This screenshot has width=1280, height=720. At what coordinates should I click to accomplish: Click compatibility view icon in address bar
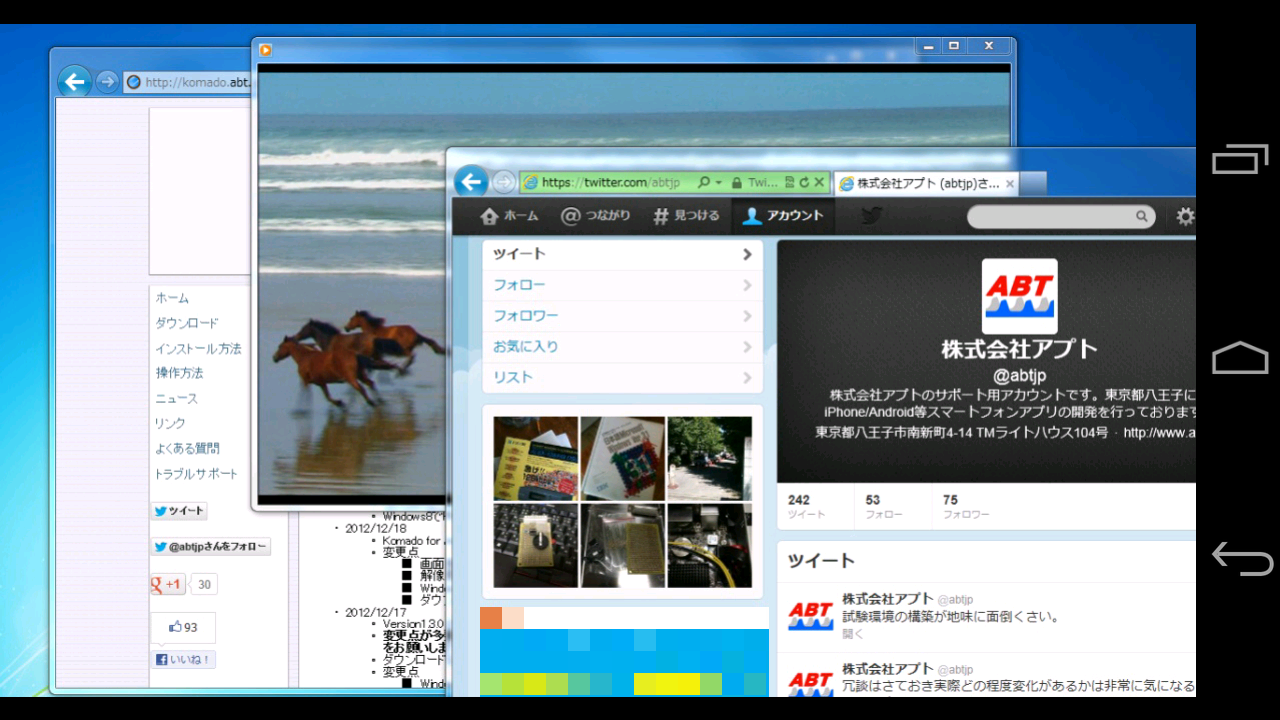[x=790, y=183]
